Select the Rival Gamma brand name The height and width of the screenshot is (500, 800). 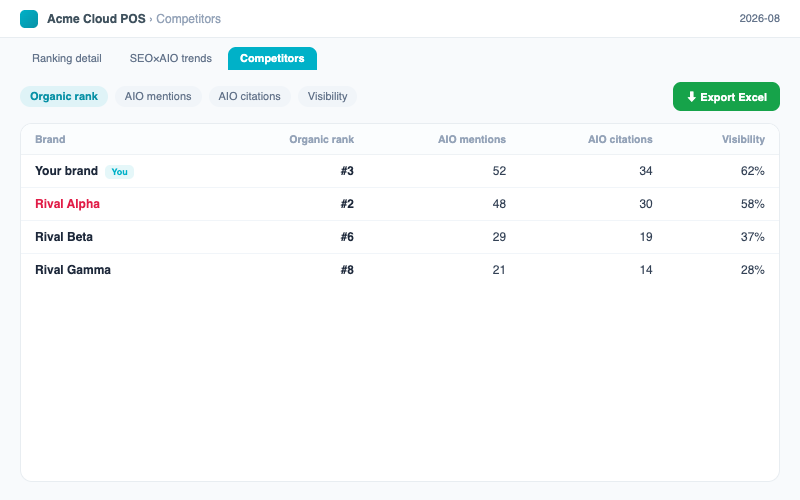click(x=73, y=270)
